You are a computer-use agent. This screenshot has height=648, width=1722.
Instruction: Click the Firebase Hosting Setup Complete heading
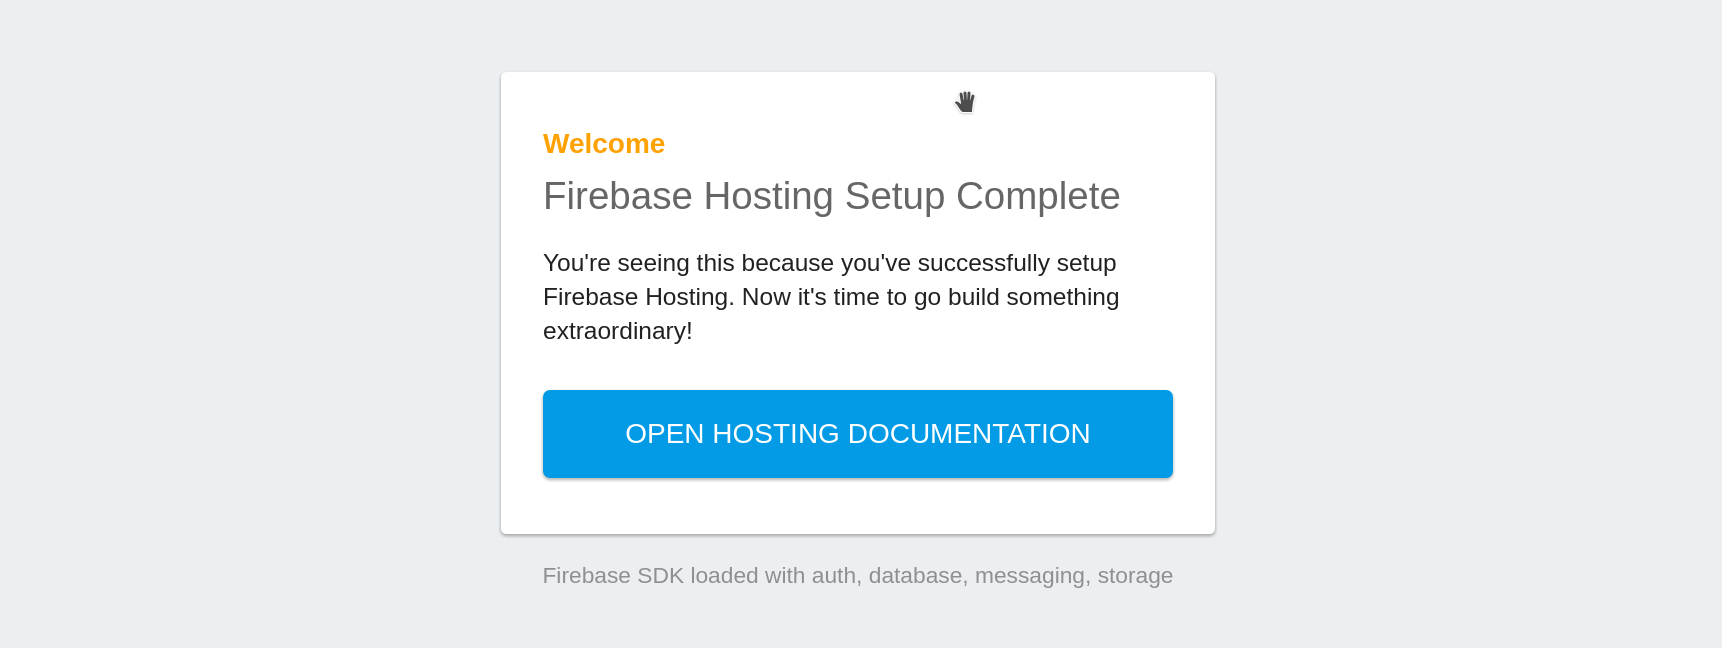[831, 196]
